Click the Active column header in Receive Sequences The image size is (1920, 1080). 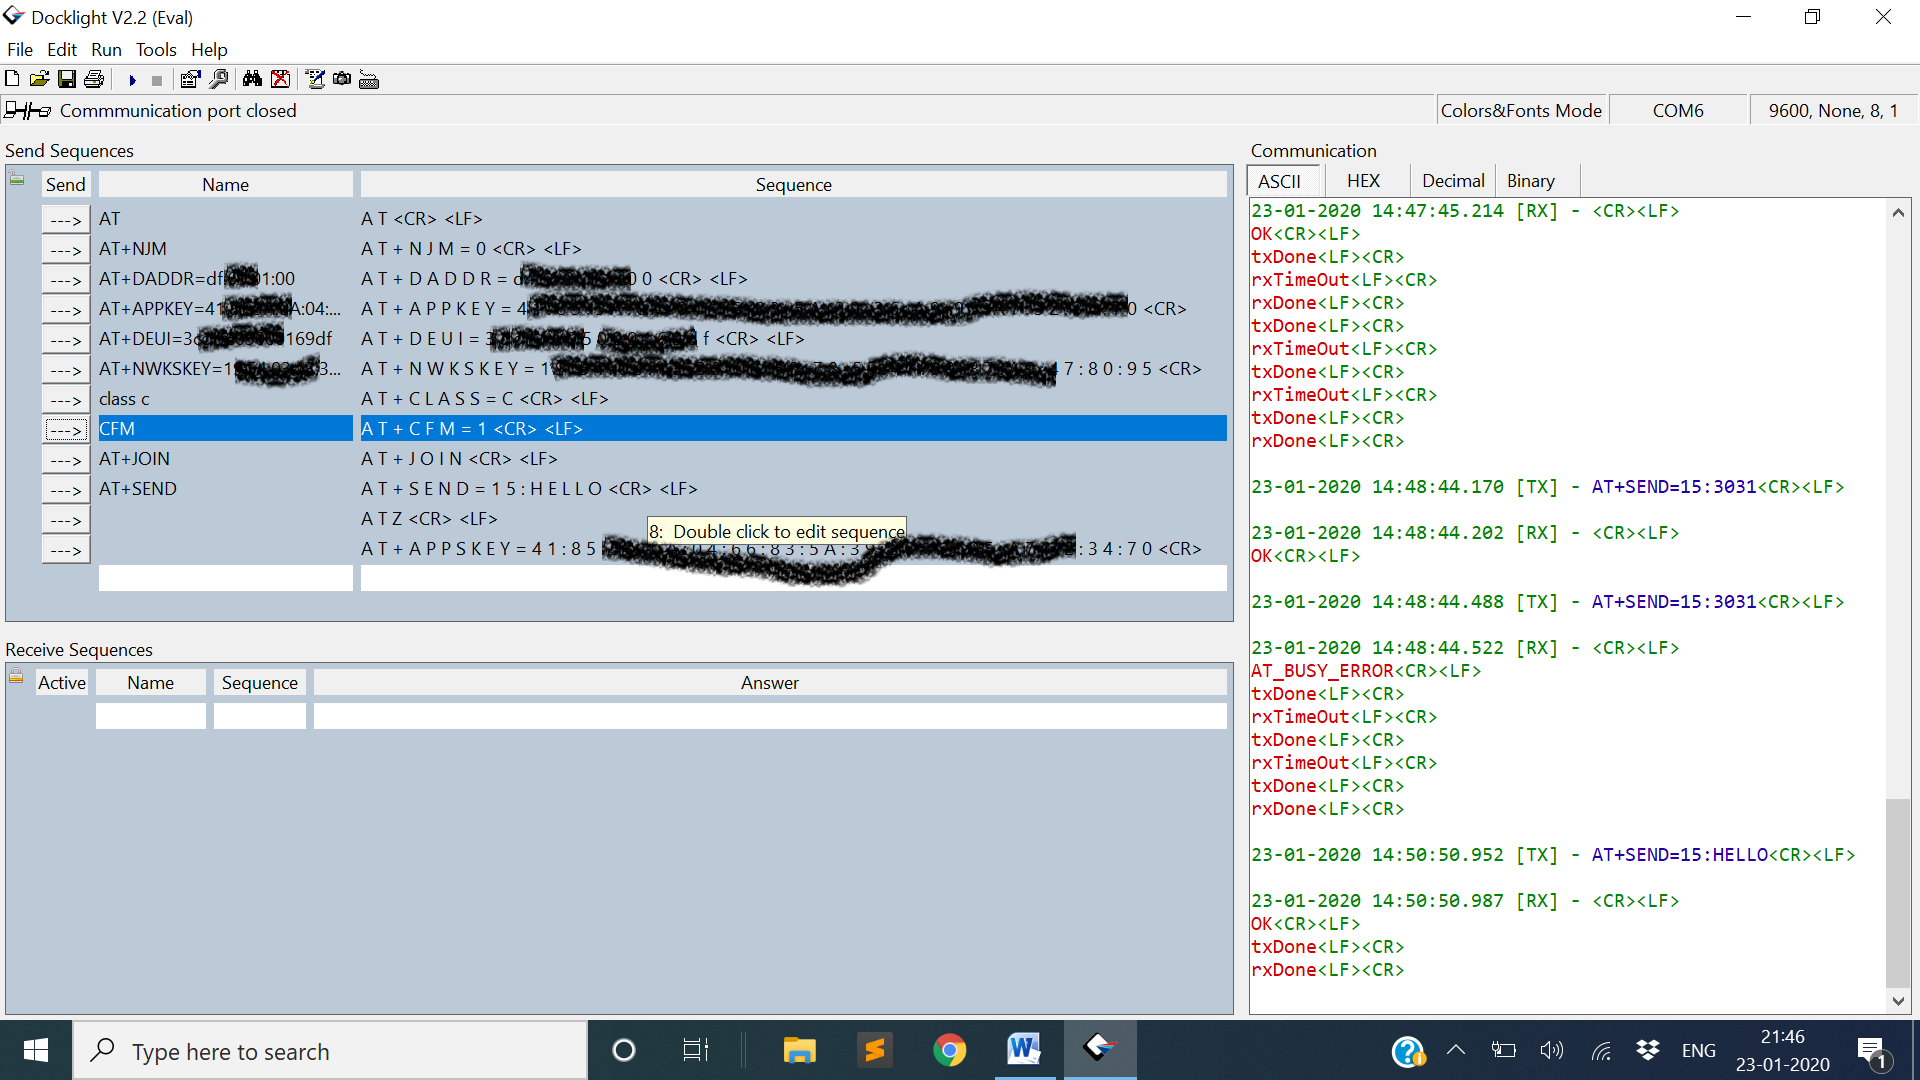pos(62,682)
